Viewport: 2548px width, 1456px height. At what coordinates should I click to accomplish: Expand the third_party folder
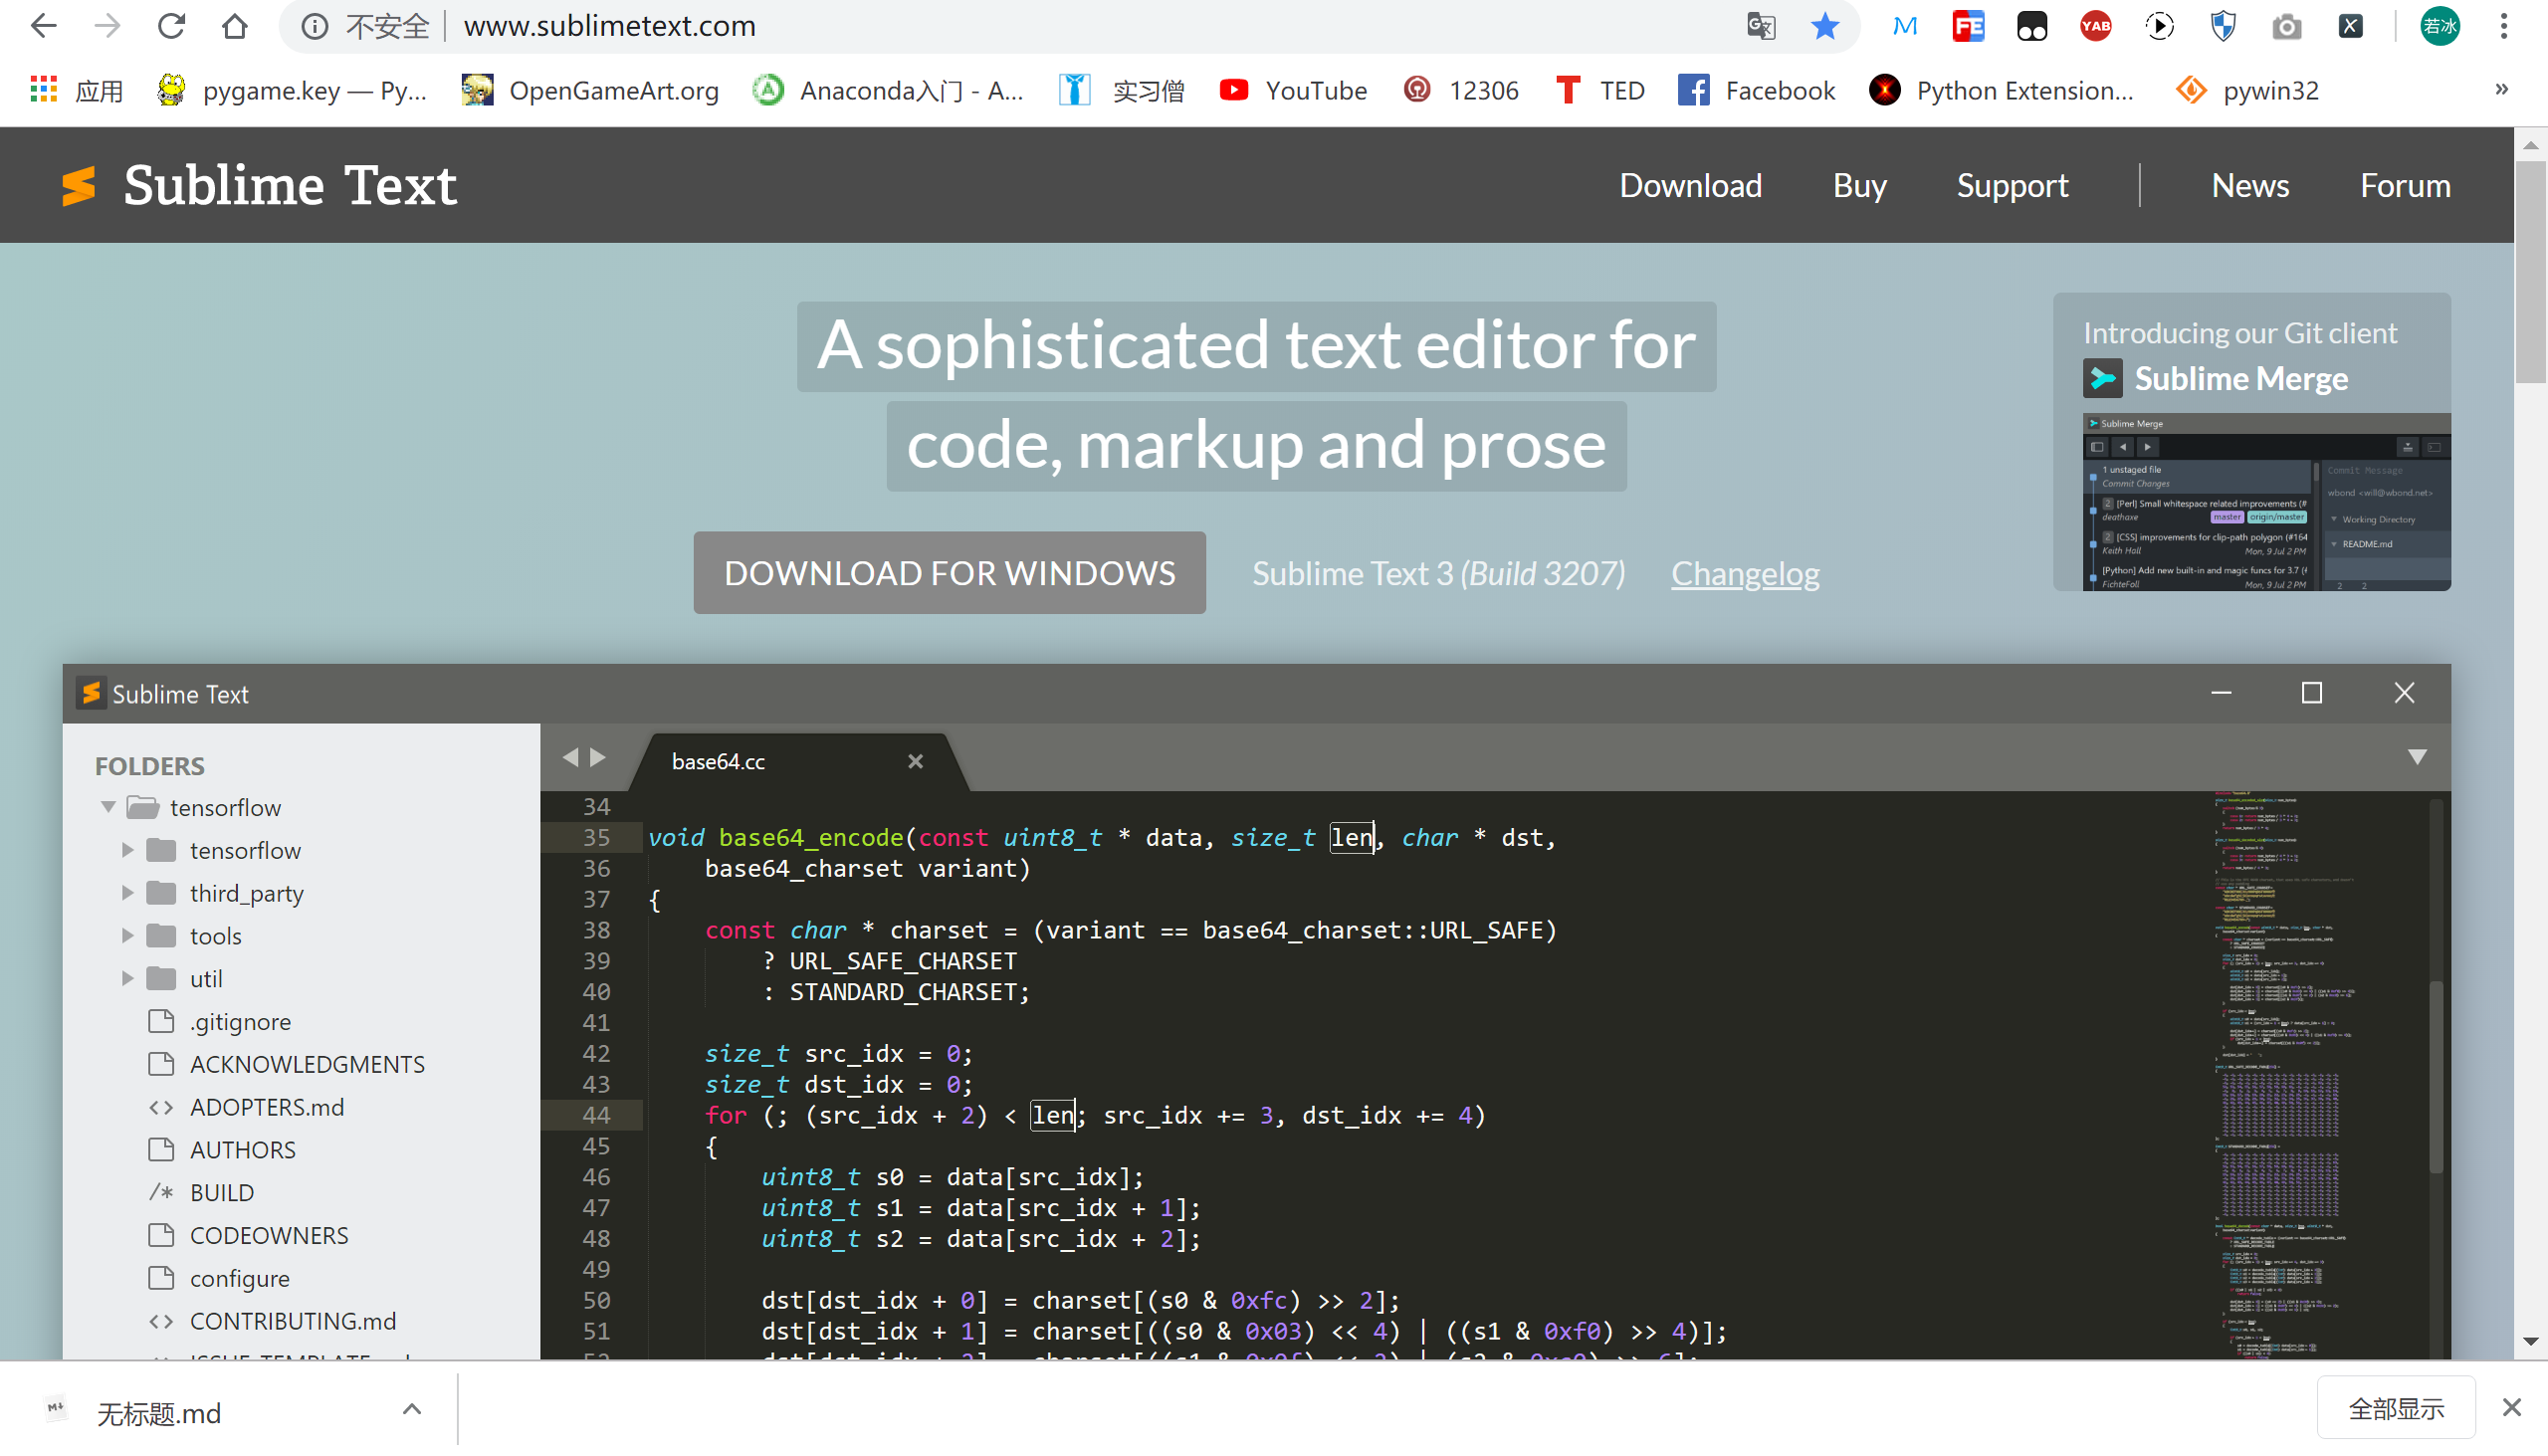pos(128,893)
